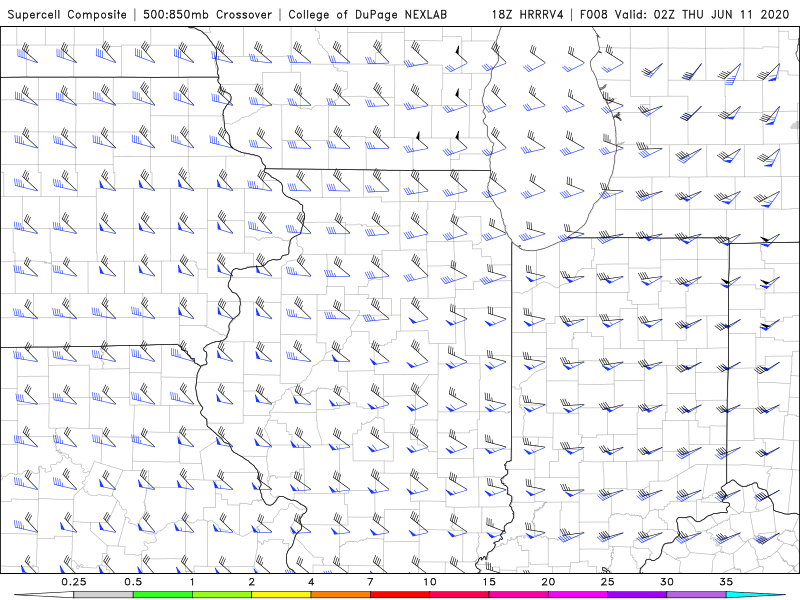Screen dimensions: 800x600
Task: Click the legend value 30
Action: pyautogui.click(x=666, y=582)
